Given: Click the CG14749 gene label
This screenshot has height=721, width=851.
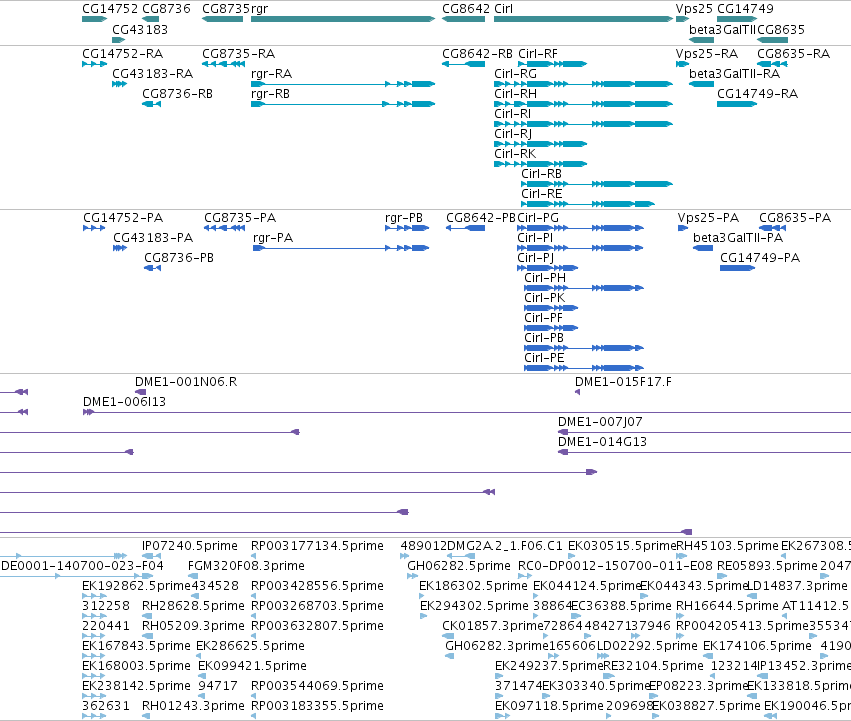Looking at the screenshot, I should (745, 9).
